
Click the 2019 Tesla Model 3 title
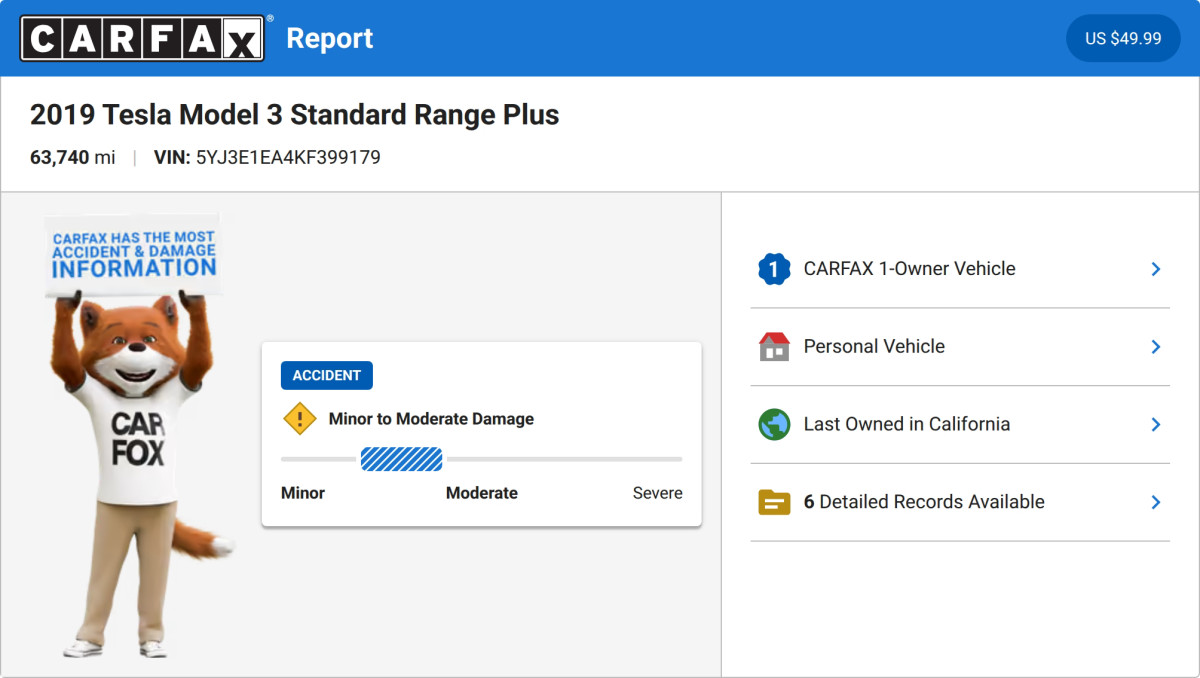click(x=295, y=115)
